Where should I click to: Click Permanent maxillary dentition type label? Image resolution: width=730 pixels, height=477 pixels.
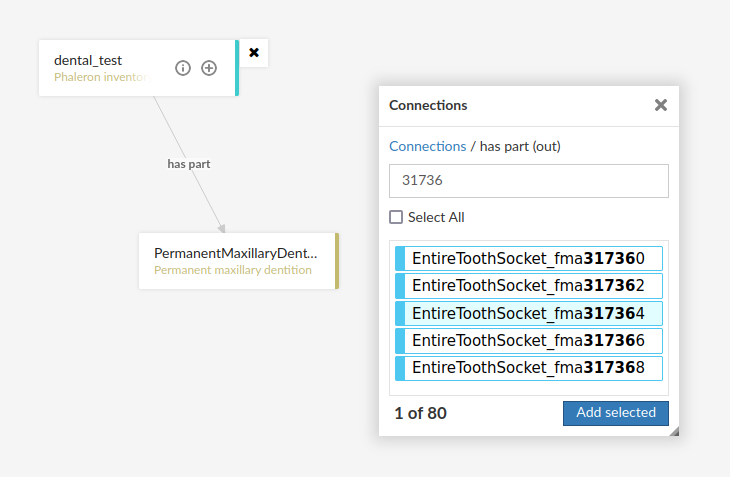(x=233, y=270)
